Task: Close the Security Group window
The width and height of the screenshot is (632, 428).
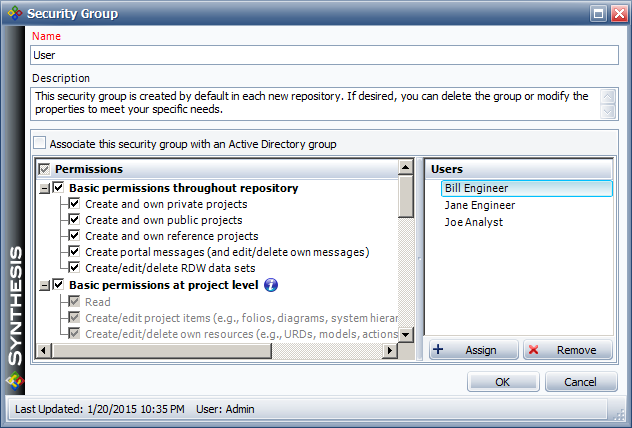Action: coord(616,13)
